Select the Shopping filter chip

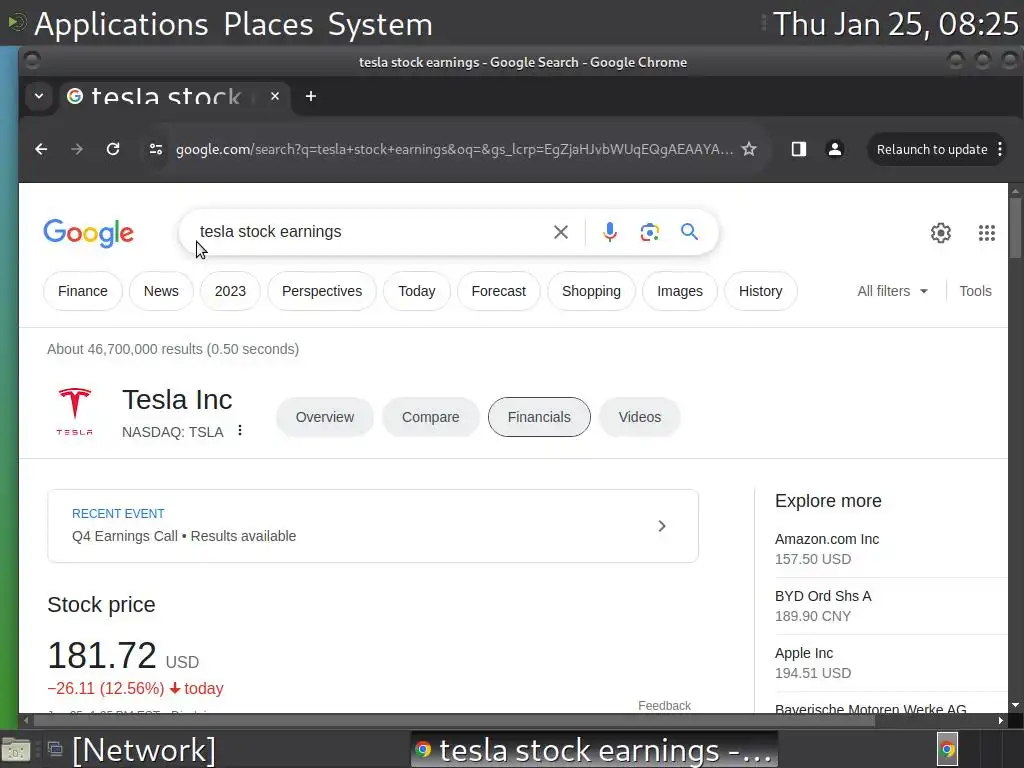592,291
